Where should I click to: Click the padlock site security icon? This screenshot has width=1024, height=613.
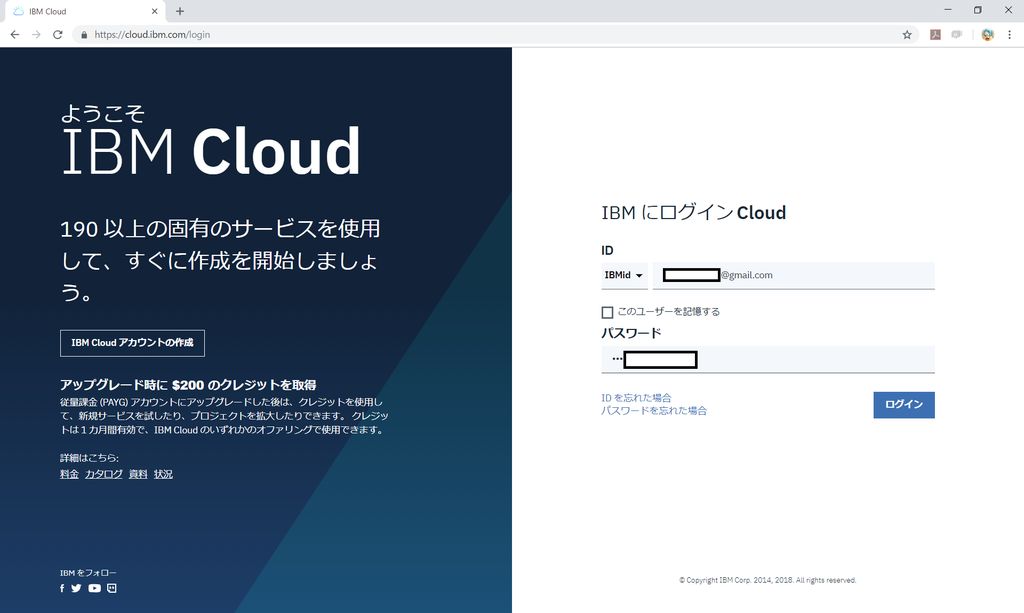click(84, 35)
